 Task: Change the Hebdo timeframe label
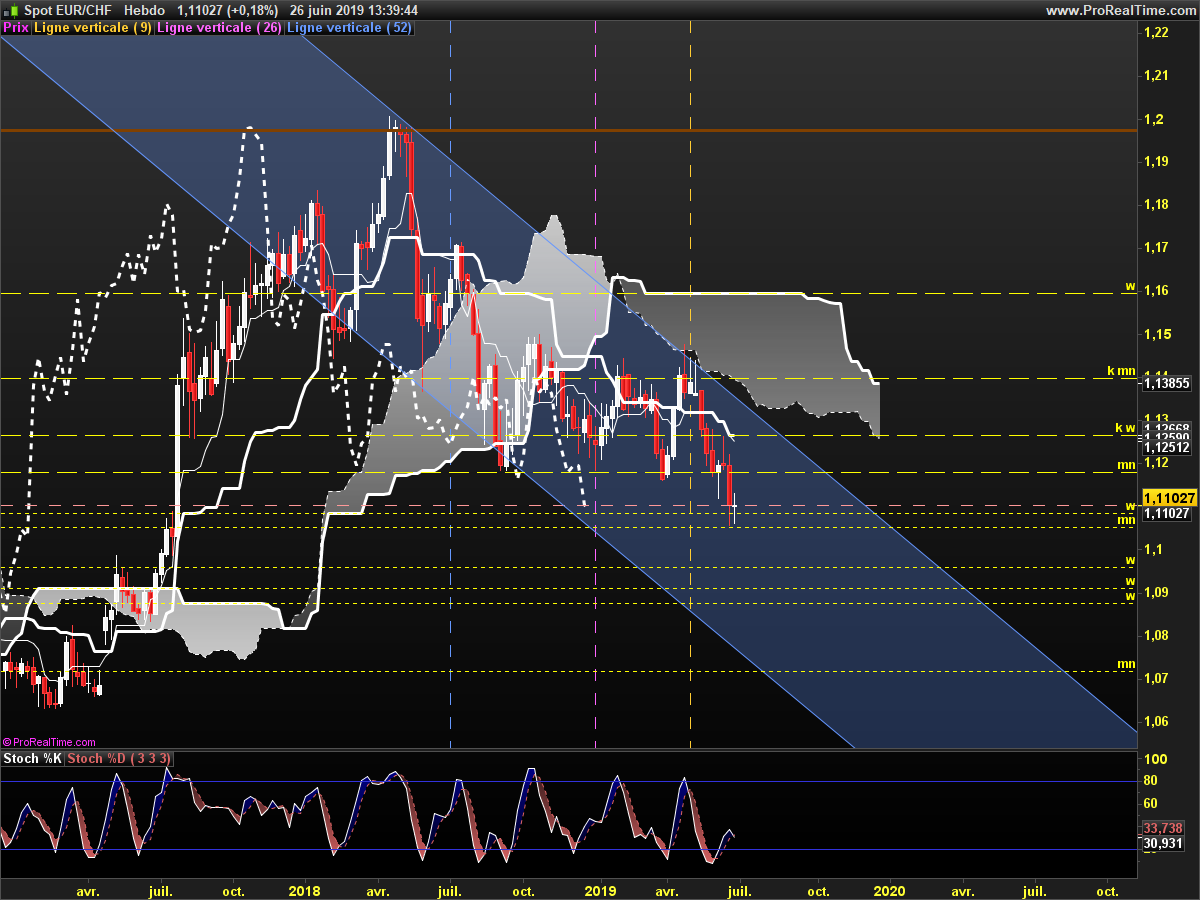[145, 9]
